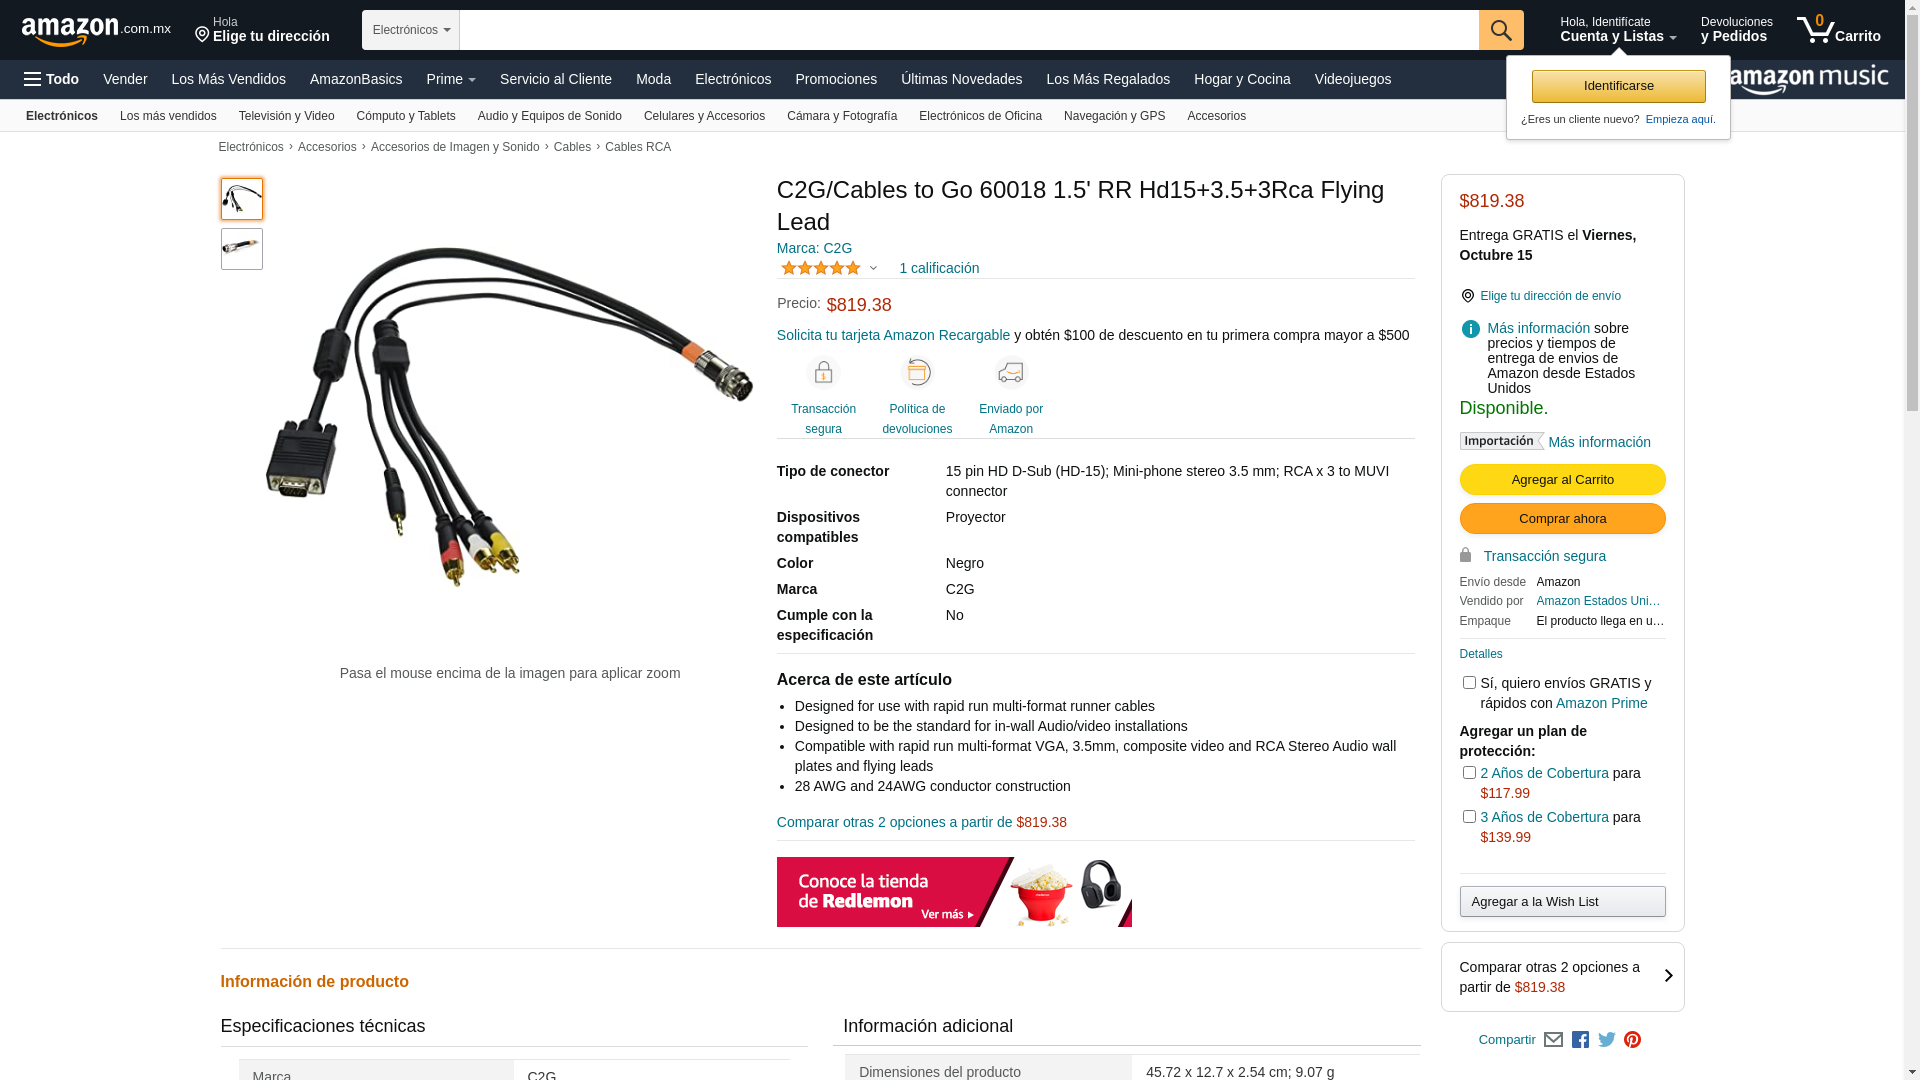Go to the Amazon.com.mx home logo
This screenshot has width=1920, height=1080.
(96, 31)
